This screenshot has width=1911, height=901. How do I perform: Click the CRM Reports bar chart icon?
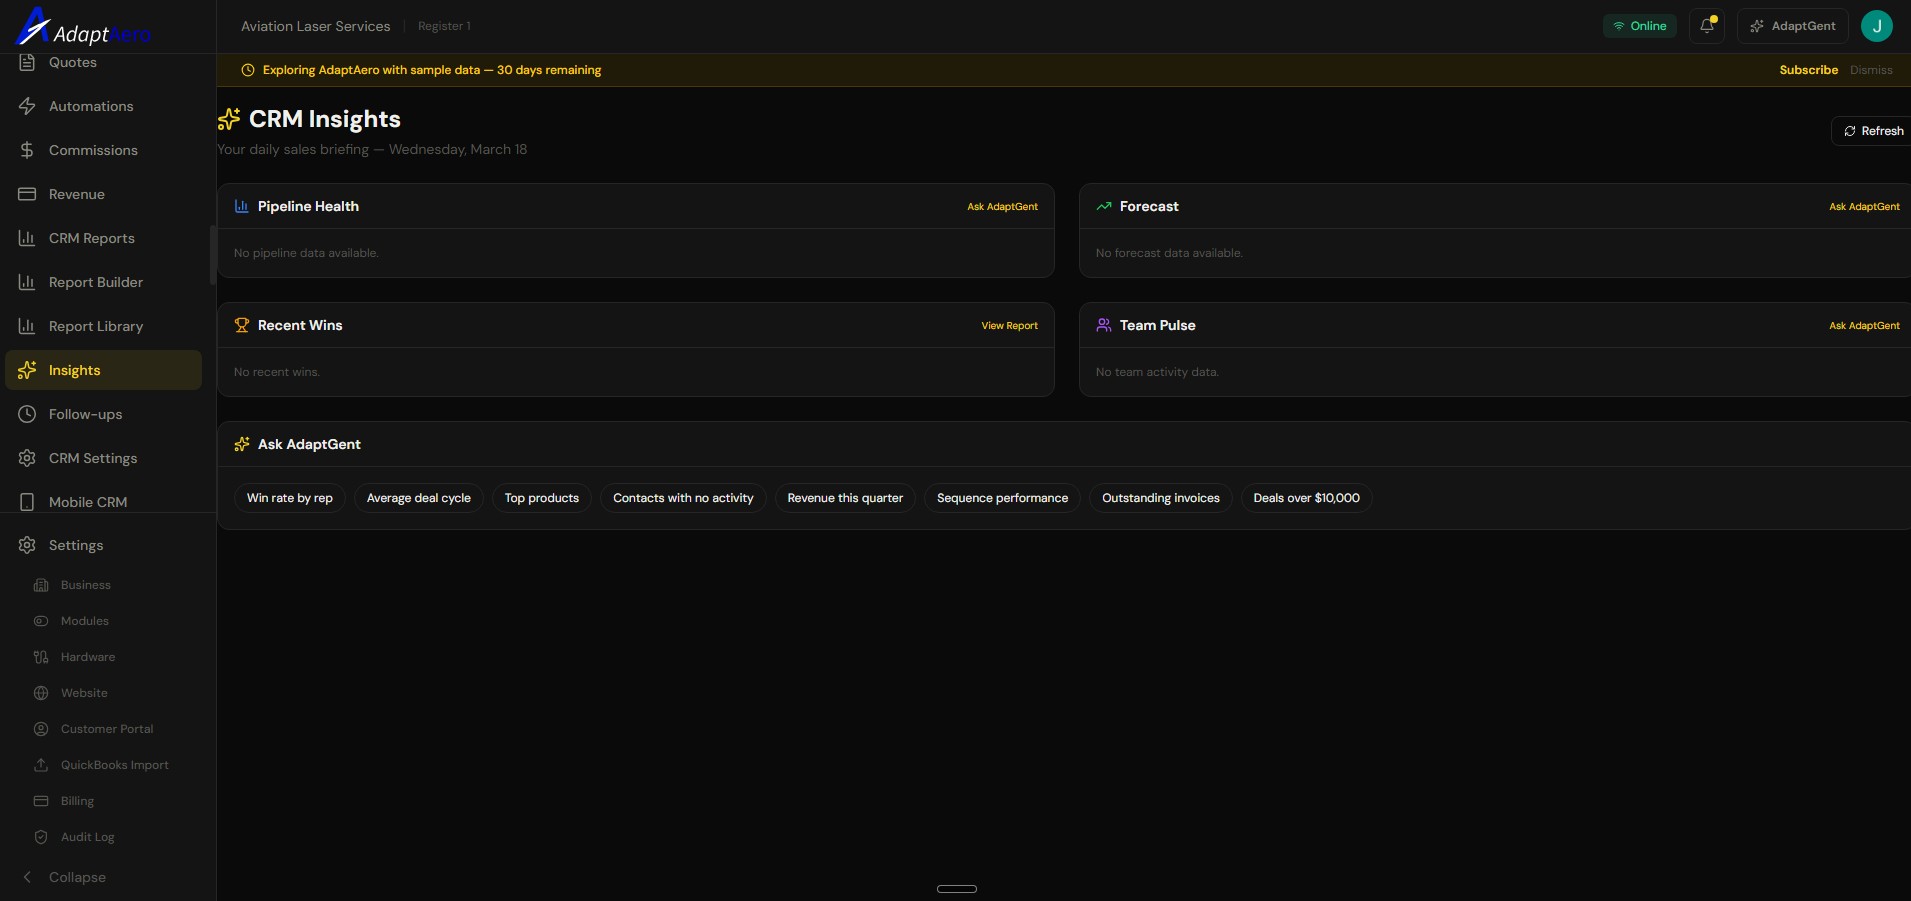tap(27, 238)
